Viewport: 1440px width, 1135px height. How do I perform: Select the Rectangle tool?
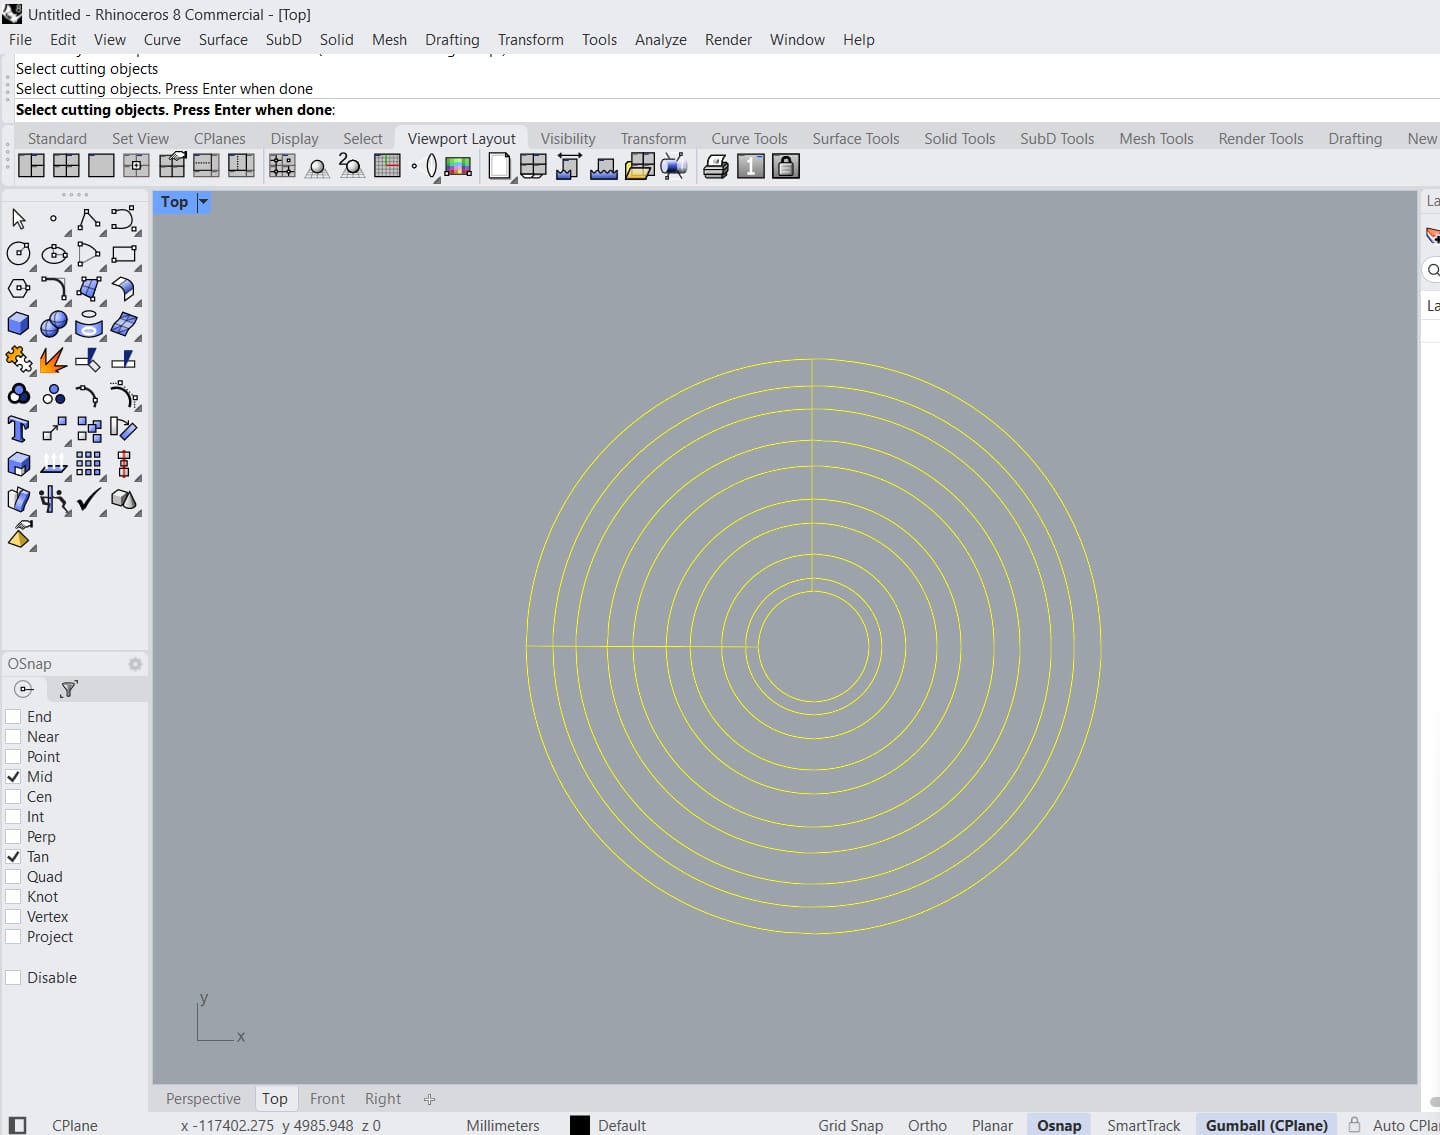(124, 254)
